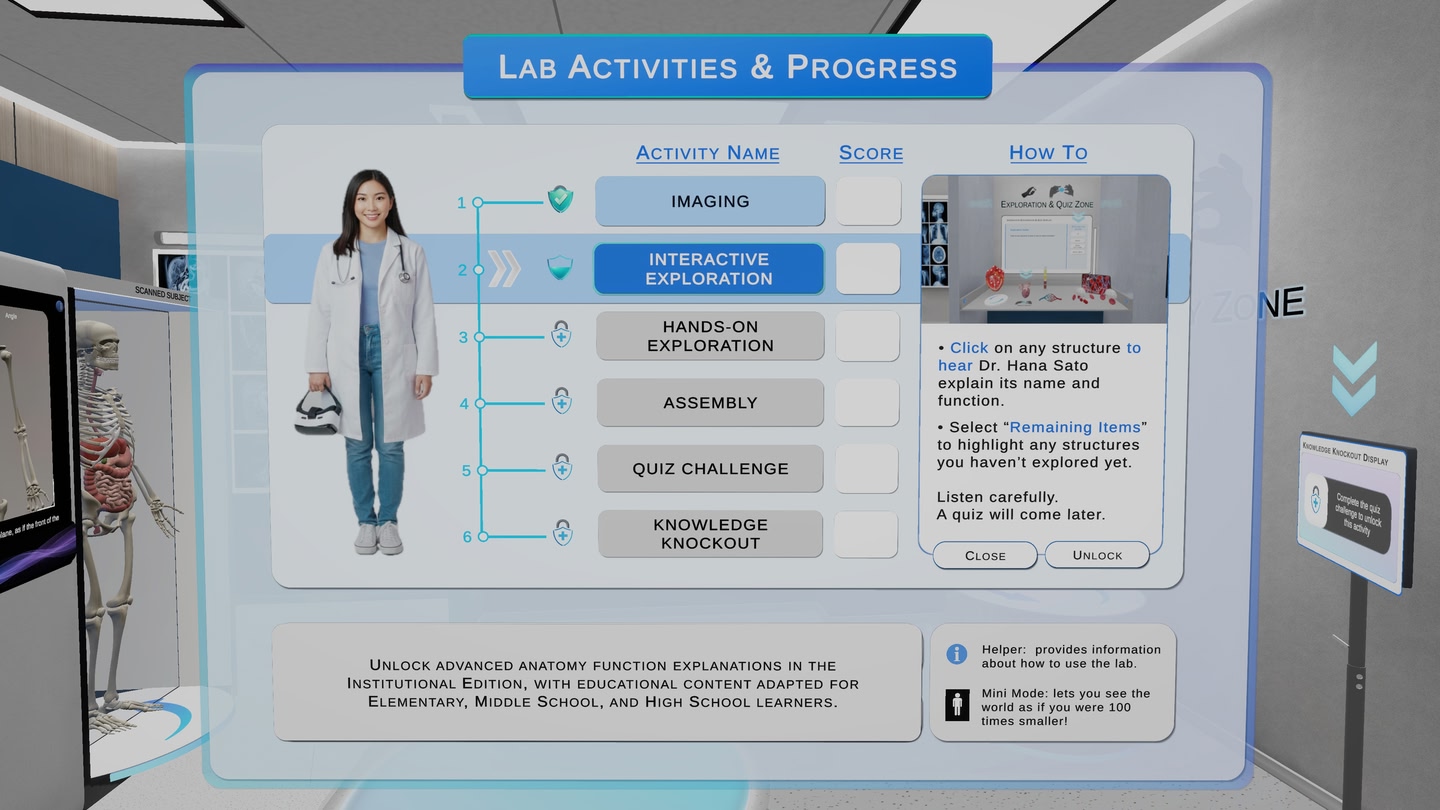Click the Quiz Challenge score box
Image resolution: width=1440 pixels, height=810 pixels.
click(866, 469)
